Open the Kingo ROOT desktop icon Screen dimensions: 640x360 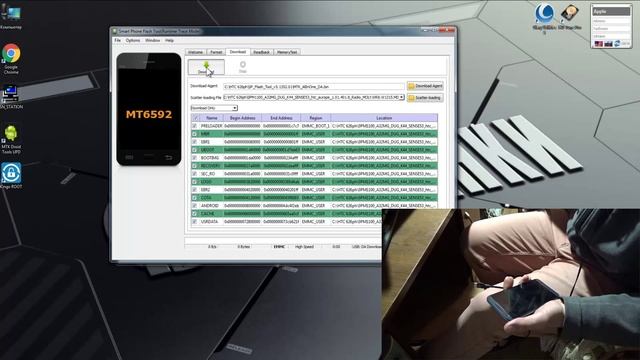11,176
